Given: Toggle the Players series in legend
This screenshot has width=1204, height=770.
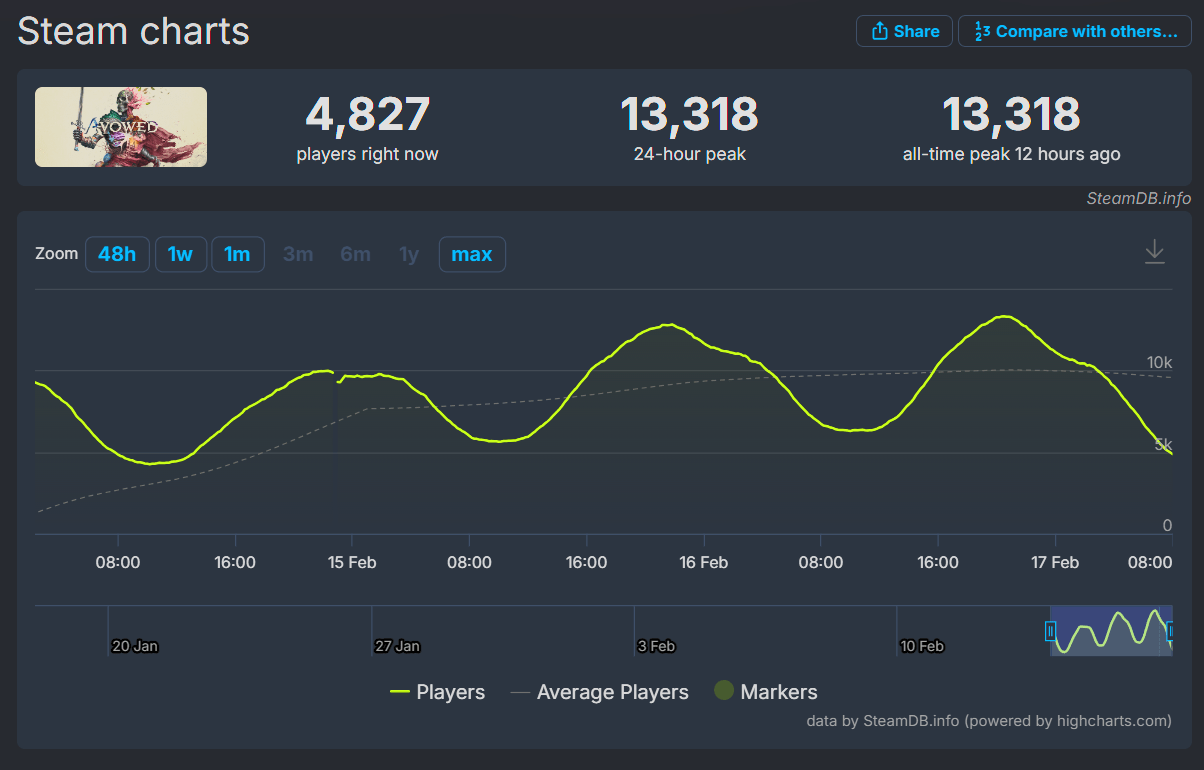Looking at the screenshot, I should (x=438, y=692).
